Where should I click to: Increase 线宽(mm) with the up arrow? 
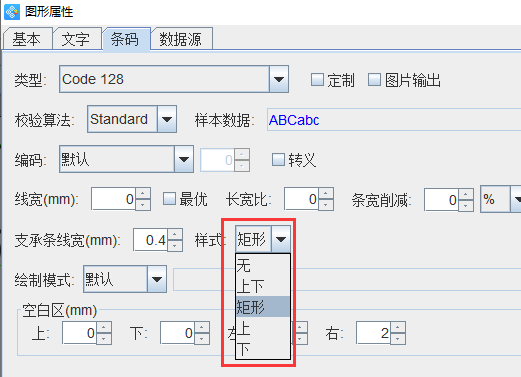(x=143, y=193)
